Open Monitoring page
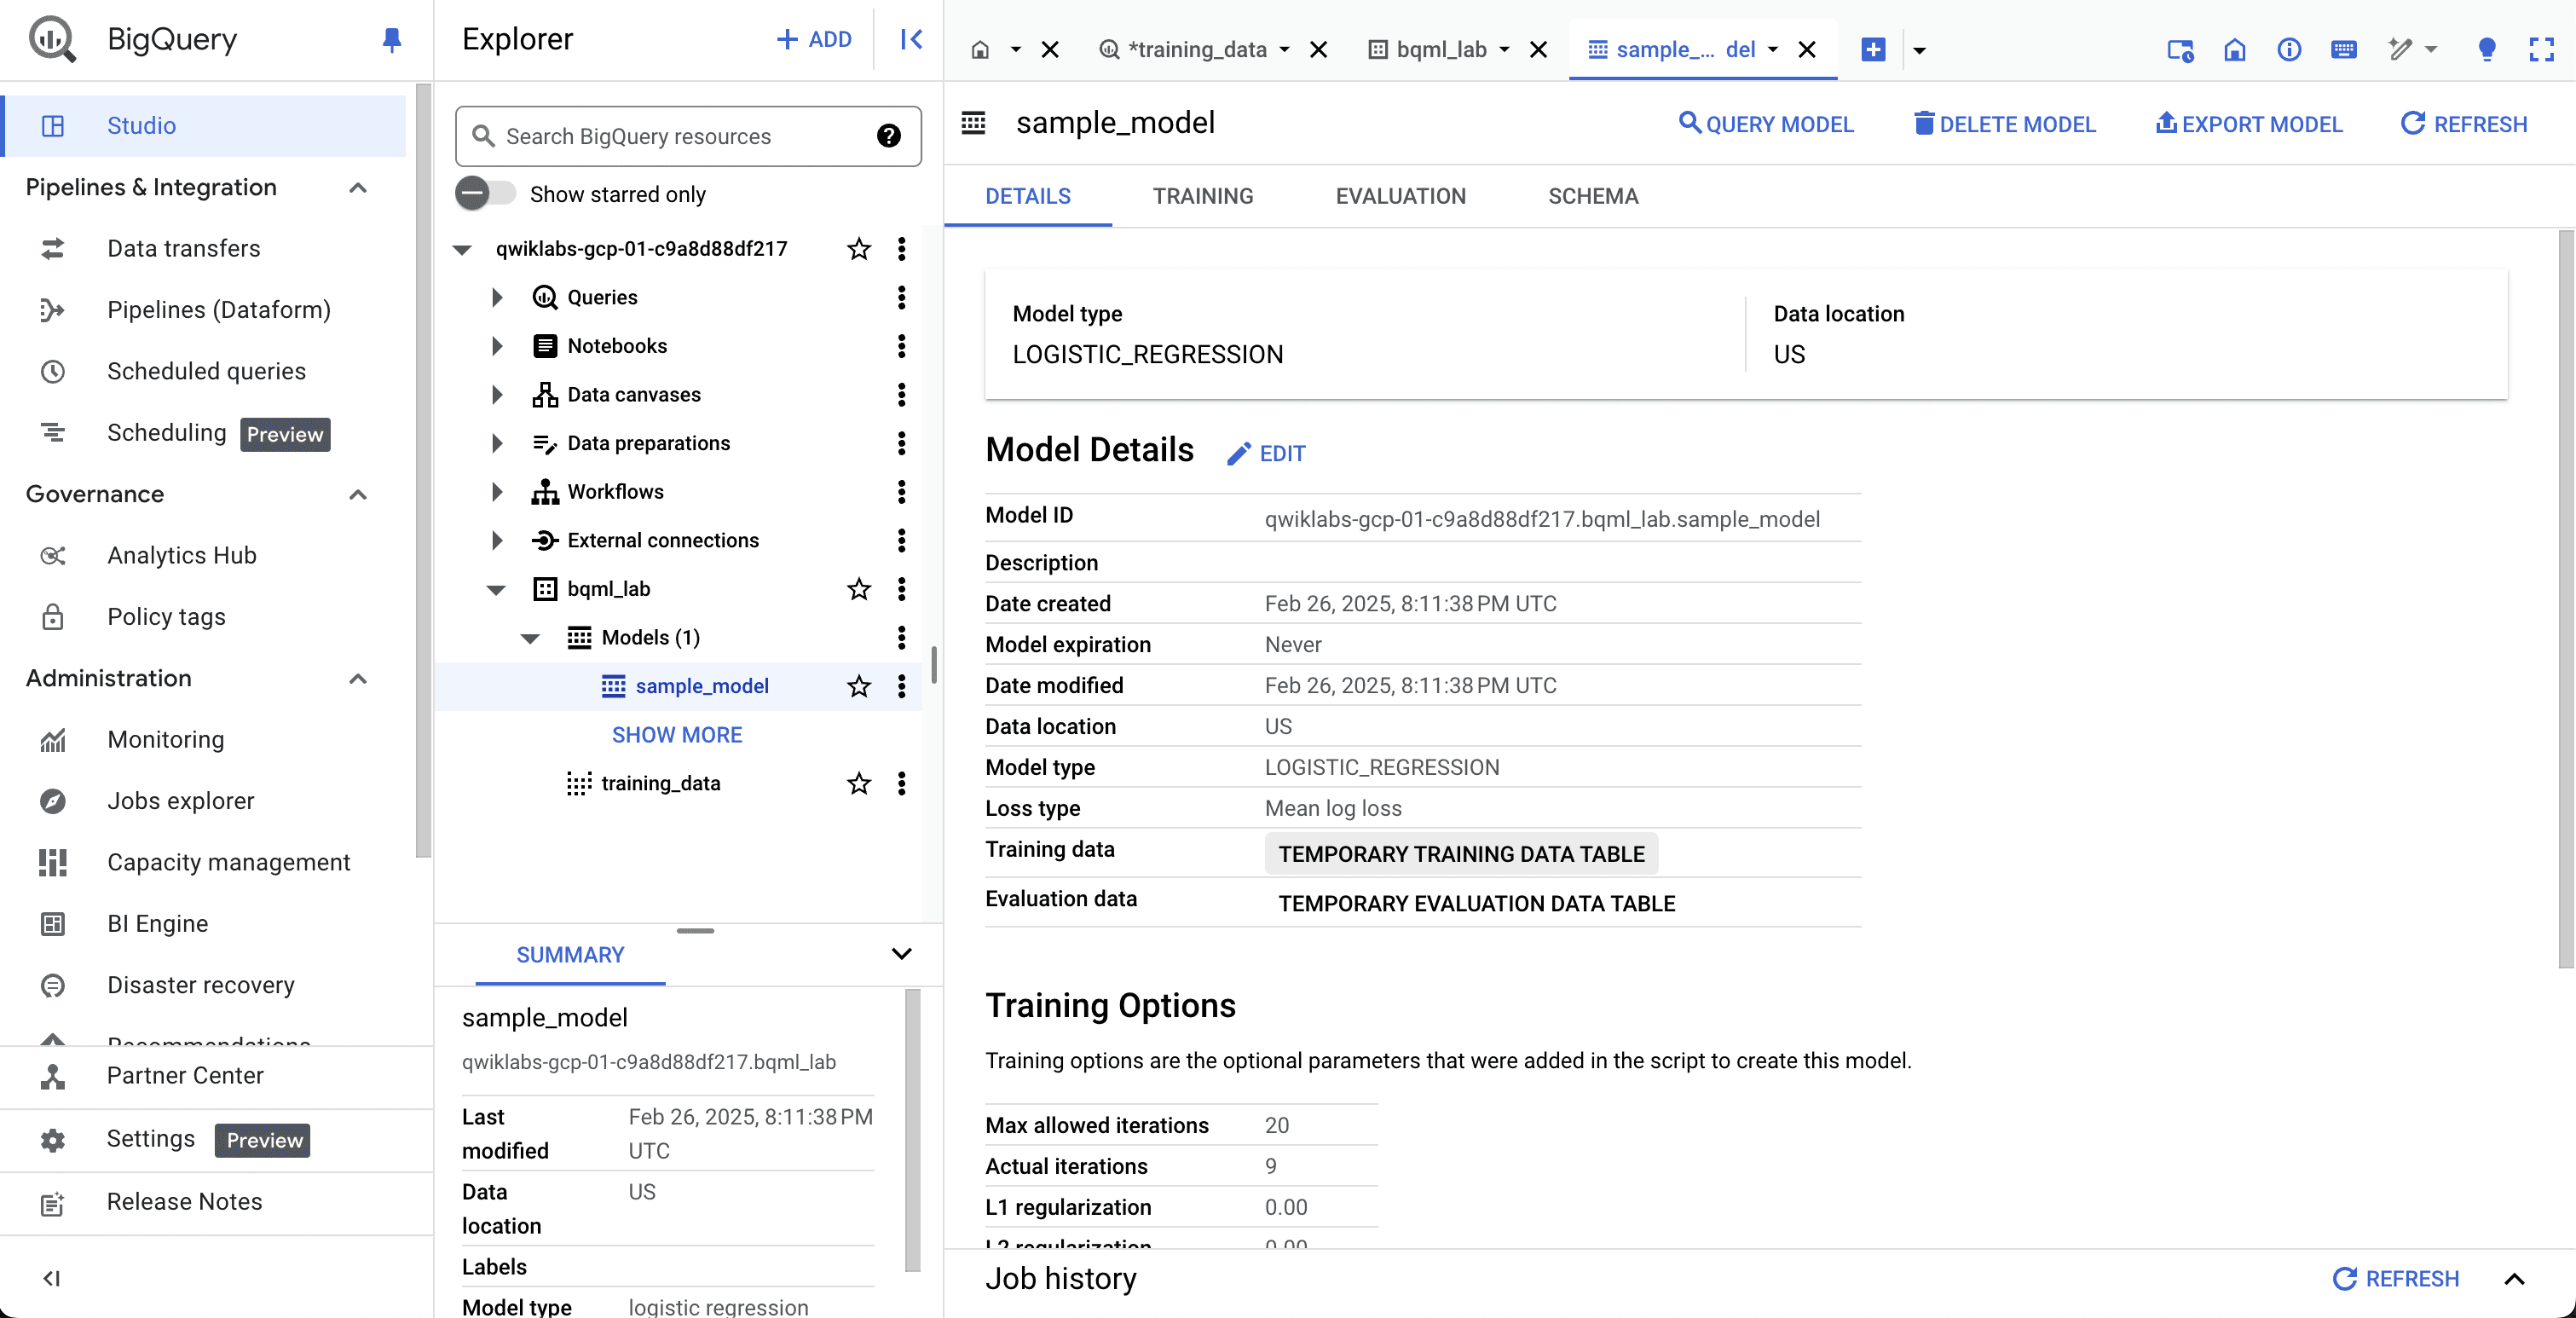2576x1318 pixels. 165,739
